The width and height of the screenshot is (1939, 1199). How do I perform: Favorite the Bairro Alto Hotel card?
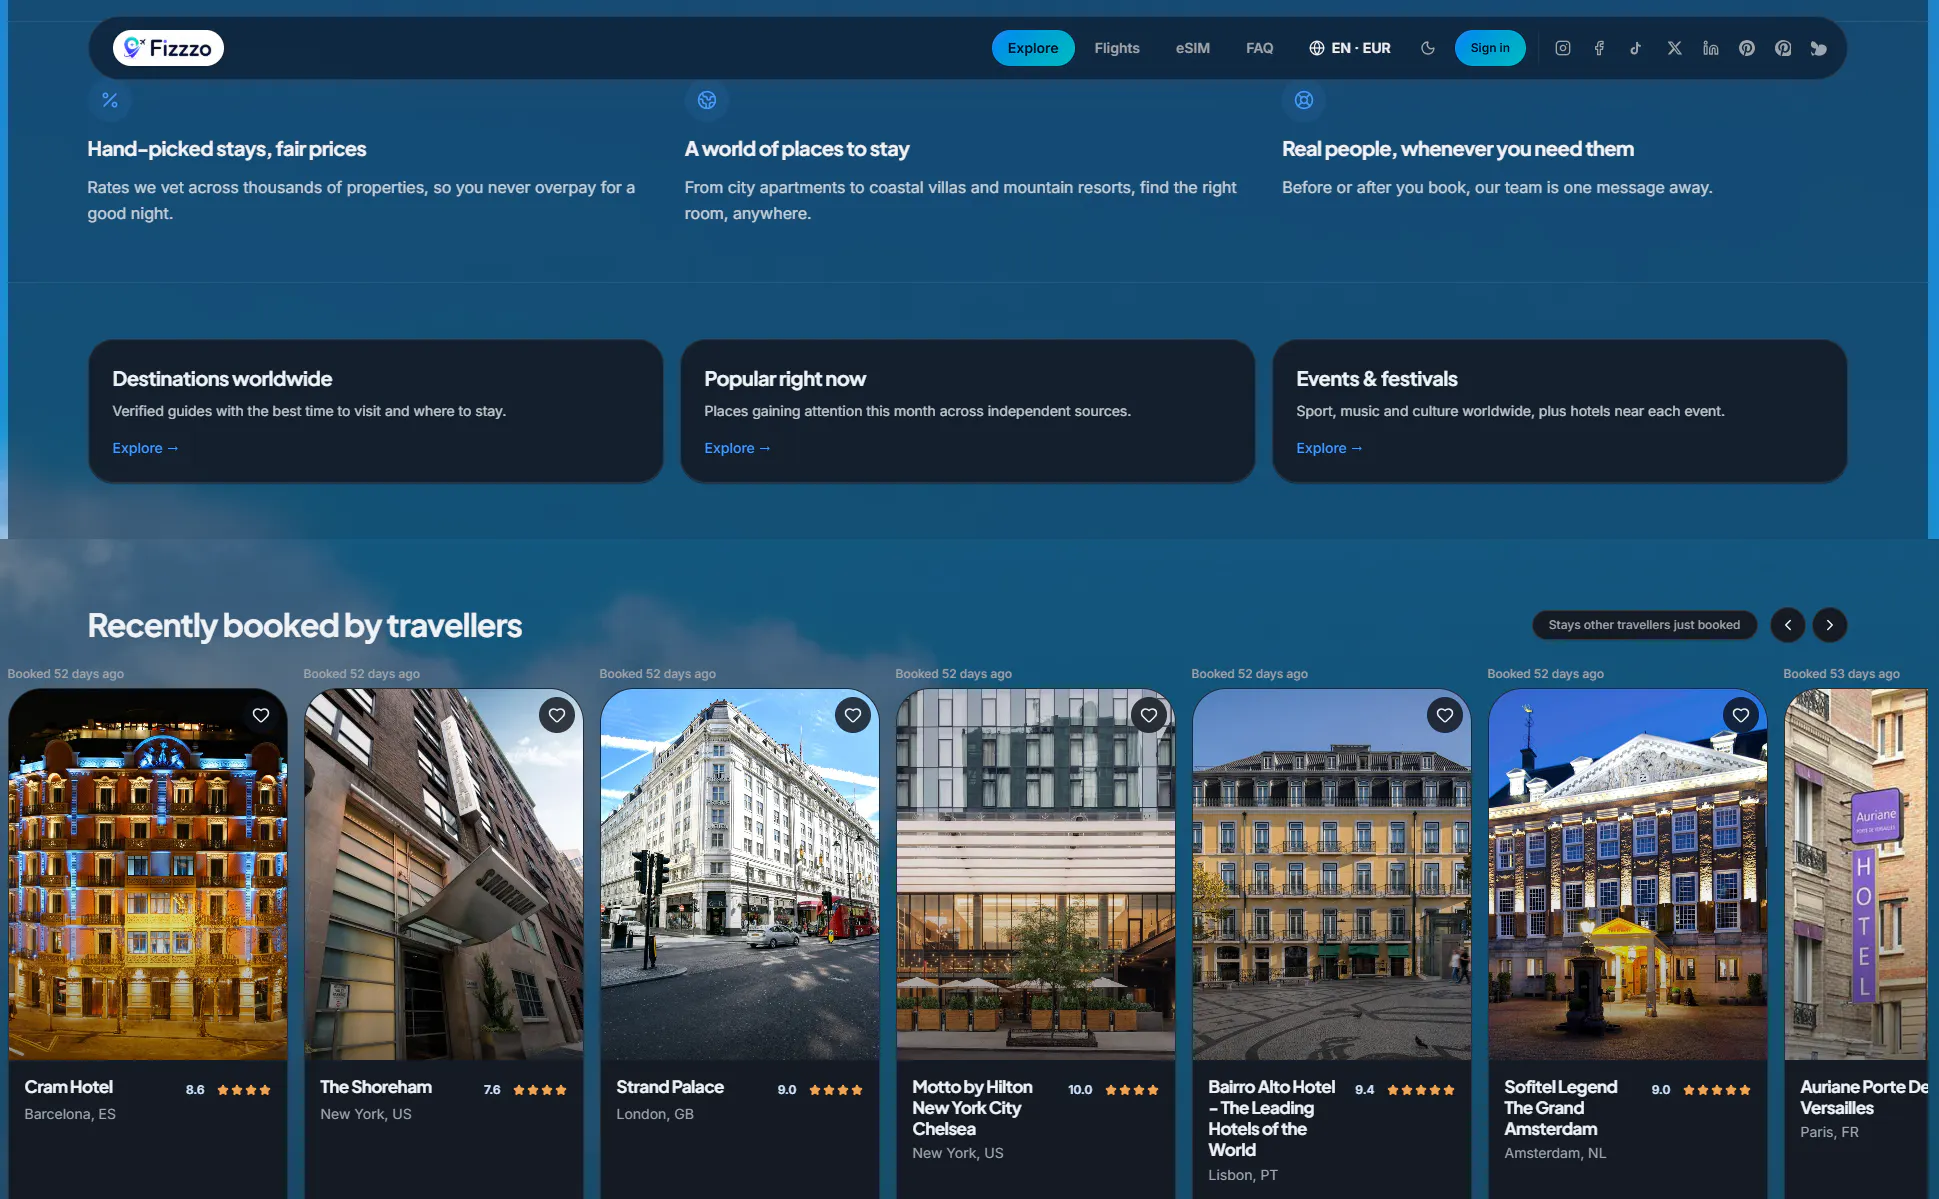1444,715
